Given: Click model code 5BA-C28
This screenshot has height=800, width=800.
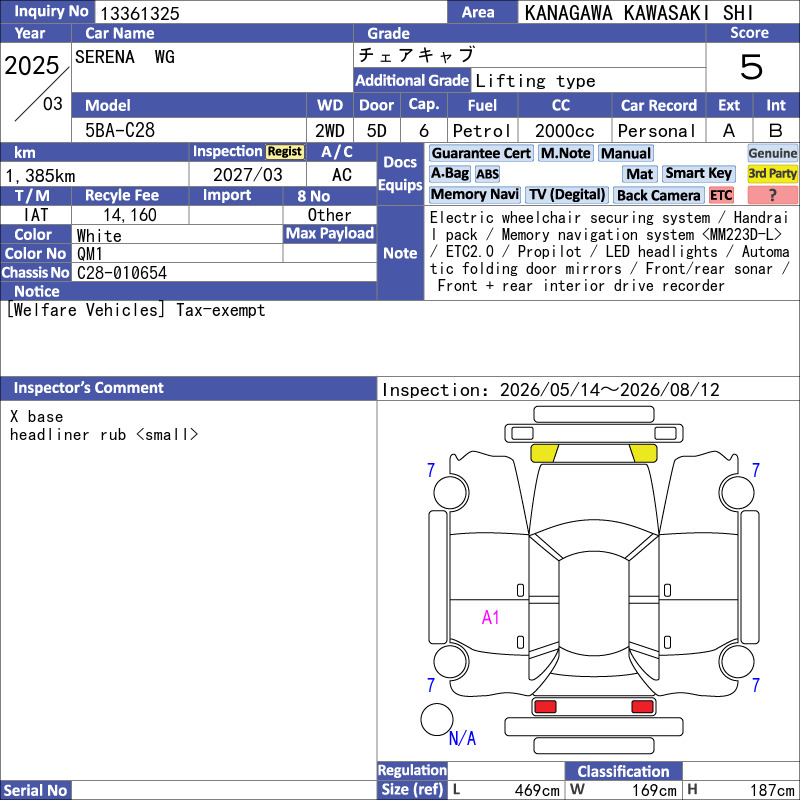Looking at the screenshot, I should 120,130.
